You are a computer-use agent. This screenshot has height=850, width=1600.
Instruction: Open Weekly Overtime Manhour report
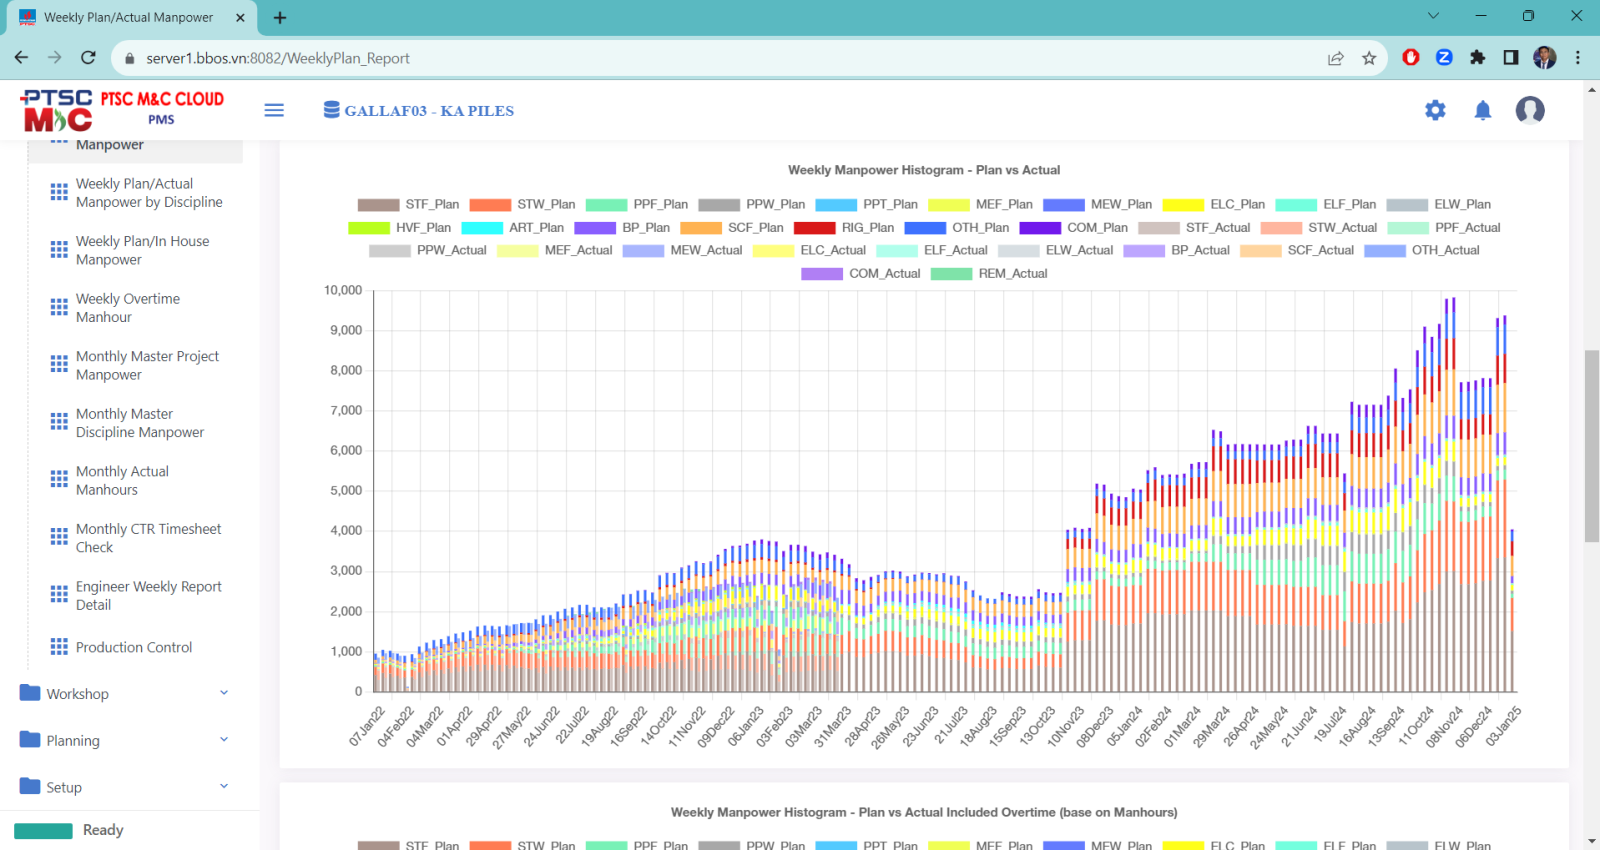[128, 308]
